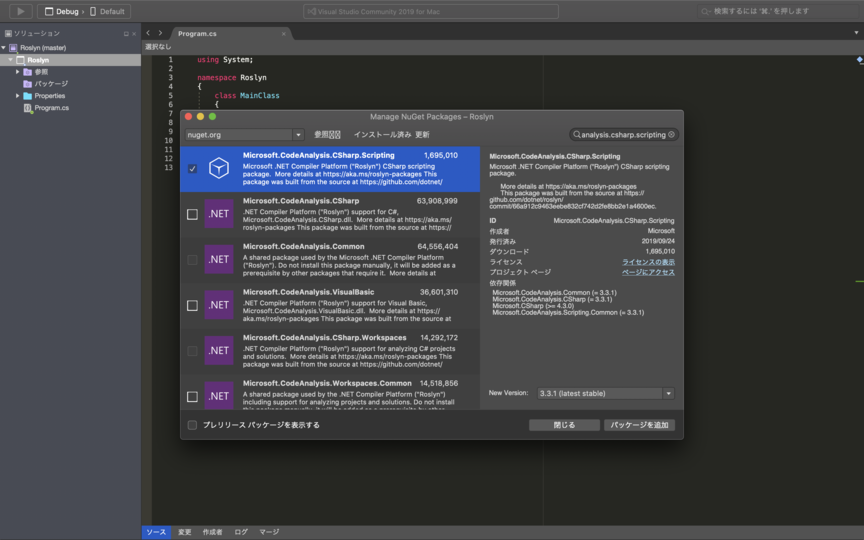
Task: Check the Microsoft.CodeAnalysis.VisualBasic package checkbox
Action: click(x=192, y=305)
